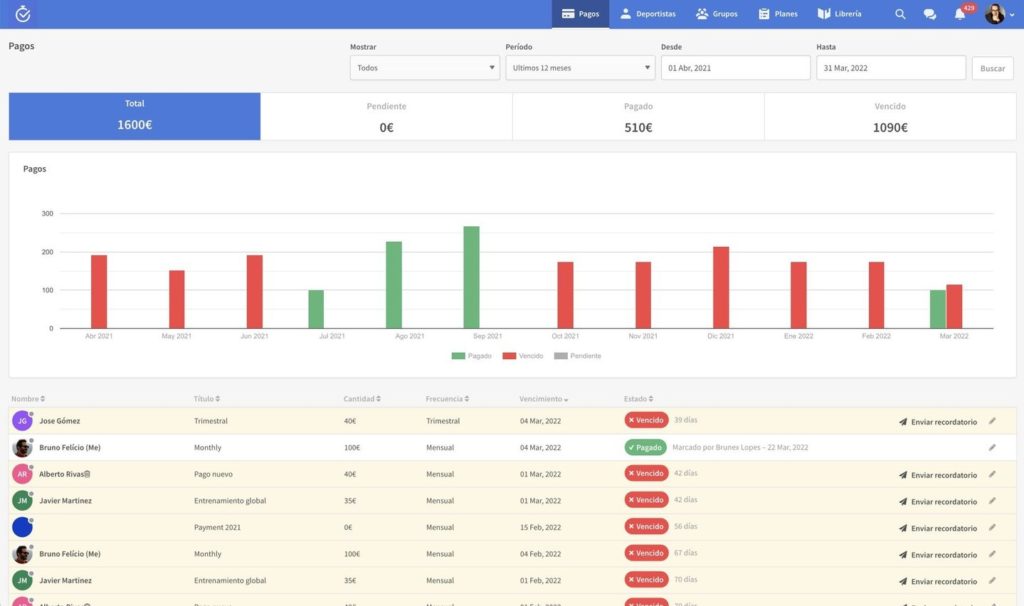This screenshot has width=1024, height=606.
Task: Click Jose Gómez JG avatar
Action: point(22,421)
